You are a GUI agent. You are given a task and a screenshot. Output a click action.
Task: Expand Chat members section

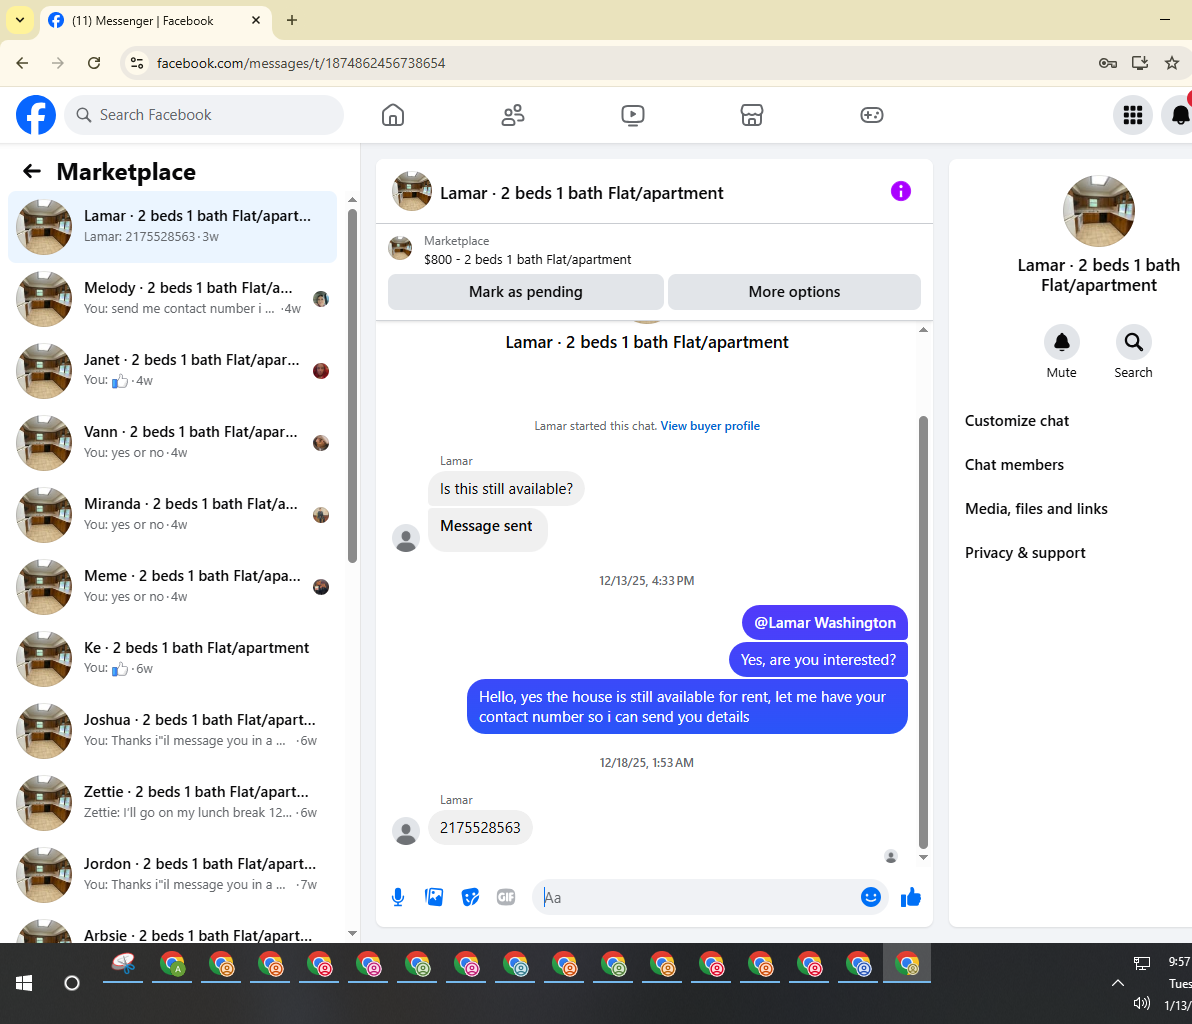click(x=1014, y=465)
